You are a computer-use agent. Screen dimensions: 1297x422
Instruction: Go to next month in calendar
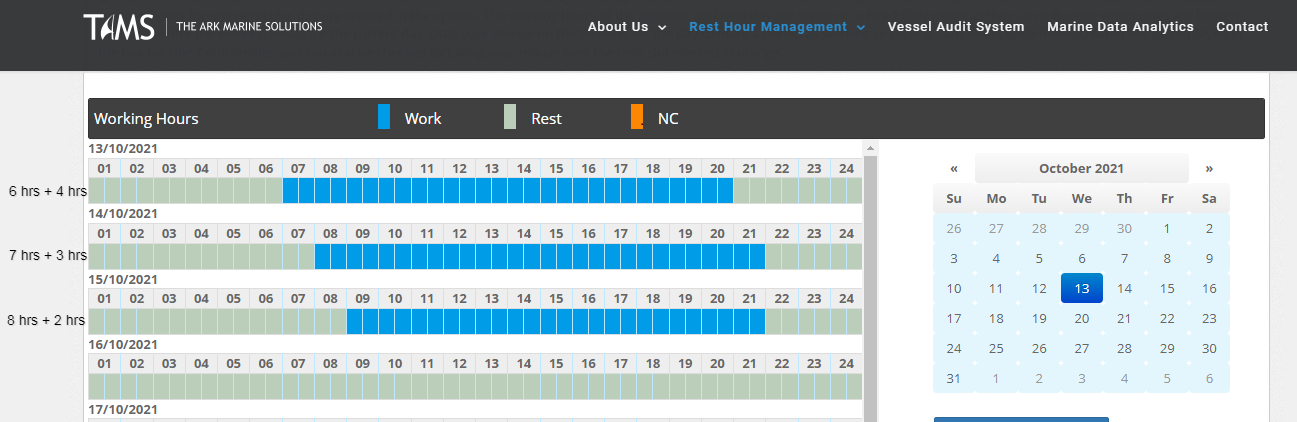pos(1209,169)
